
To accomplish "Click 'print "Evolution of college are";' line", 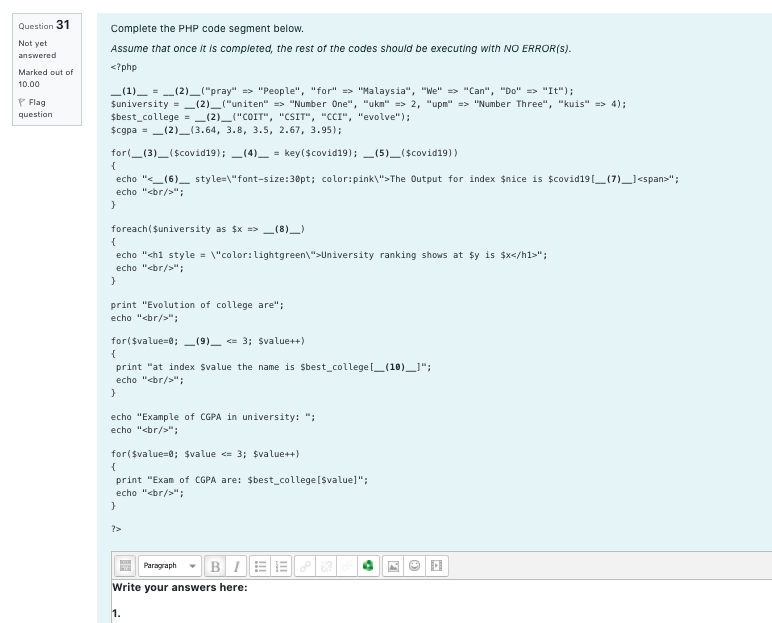I will [x=197, y=305].
